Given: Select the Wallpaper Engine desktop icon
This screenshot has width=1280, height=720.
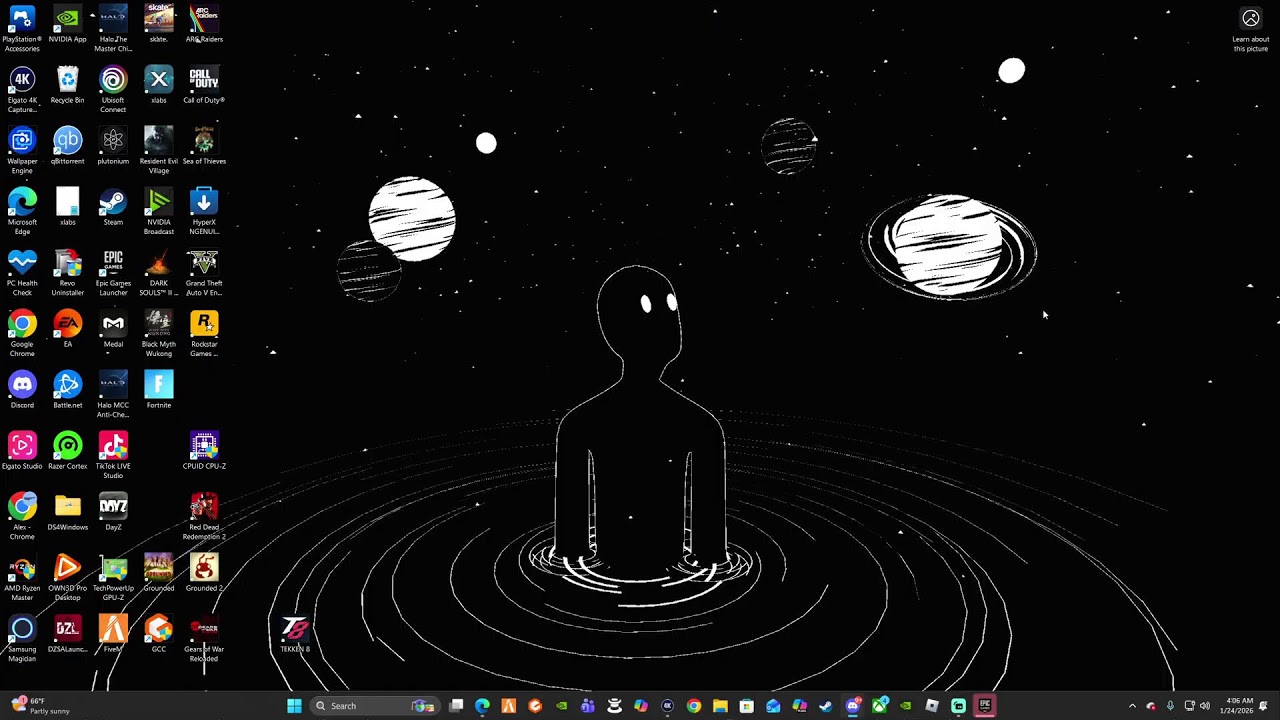Looking at the screenshot, I should 22,151.
